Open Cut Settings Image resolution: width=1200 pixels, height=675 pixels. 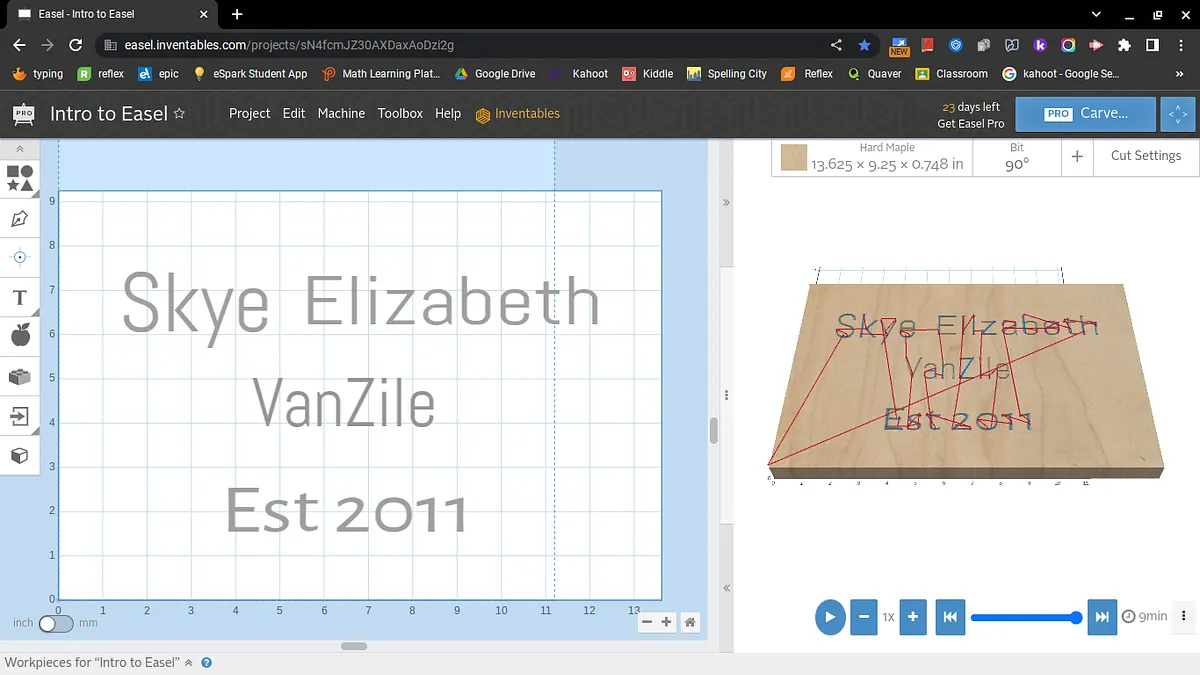(1145, 156)
